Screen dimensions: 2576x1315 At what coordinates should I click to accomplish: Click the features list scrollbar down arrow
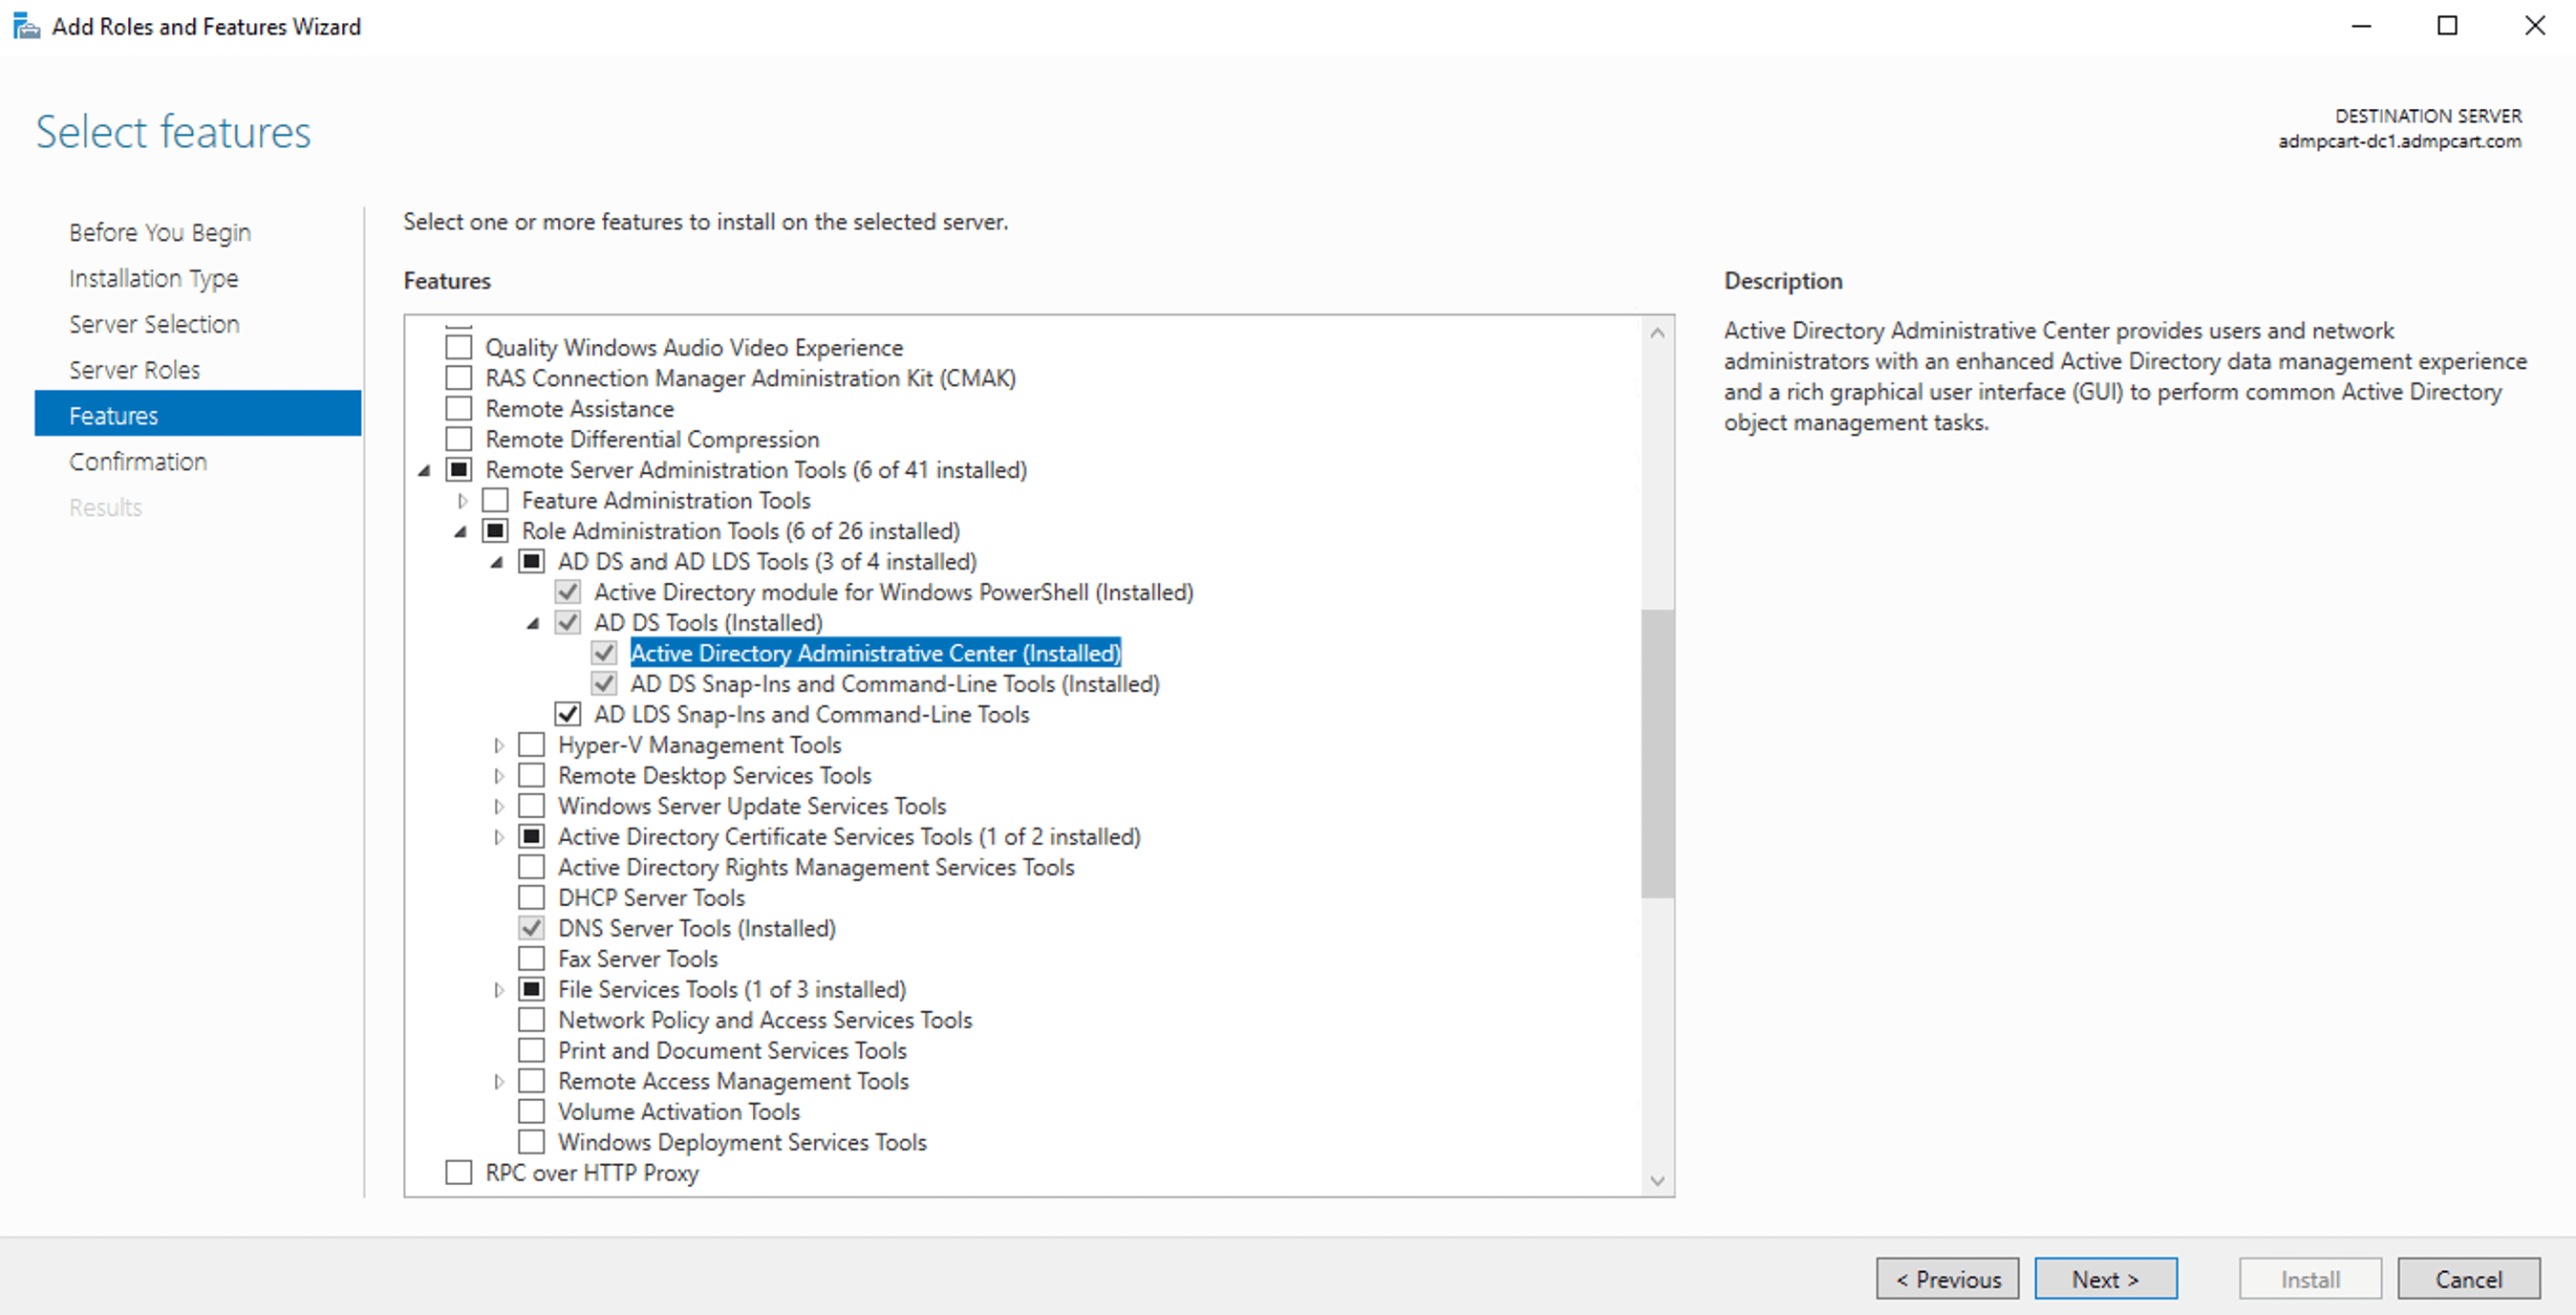tap(1656, 1178)
